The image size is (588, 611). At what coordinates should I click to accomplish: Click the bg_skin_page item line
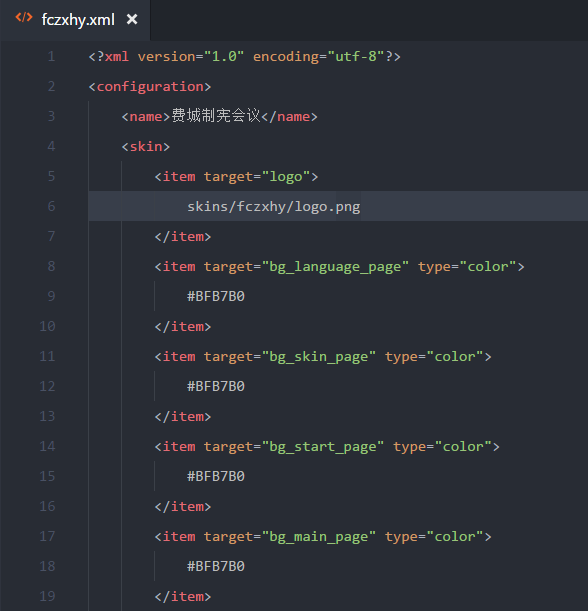[x=323, y=357]
